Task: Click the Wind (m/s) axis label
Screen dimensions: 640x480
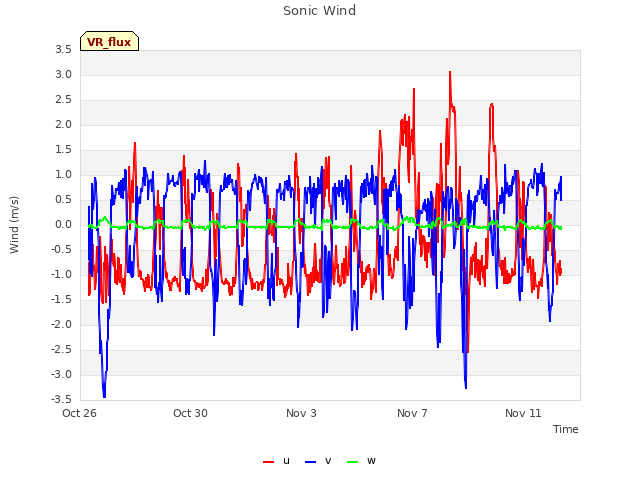Action: pos(14,225)
